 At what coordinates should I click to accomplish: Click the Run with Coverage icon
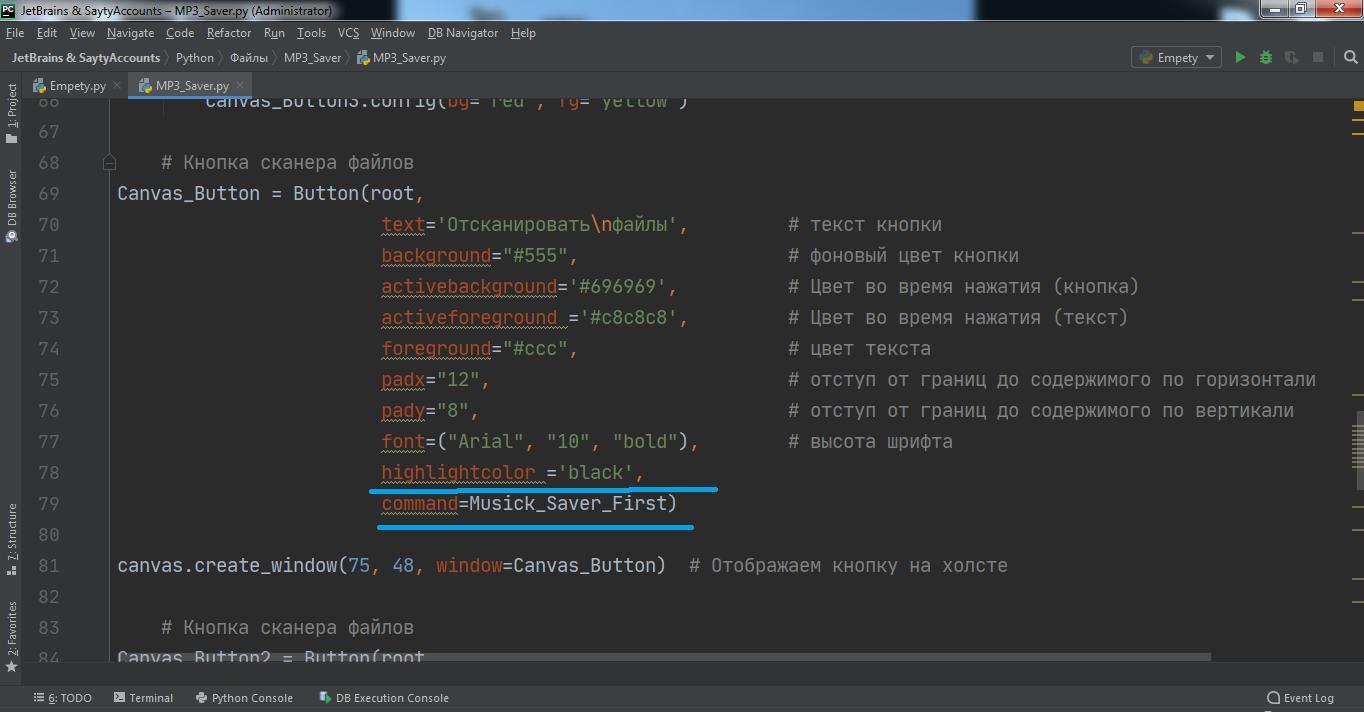[x=1292, y=58]
